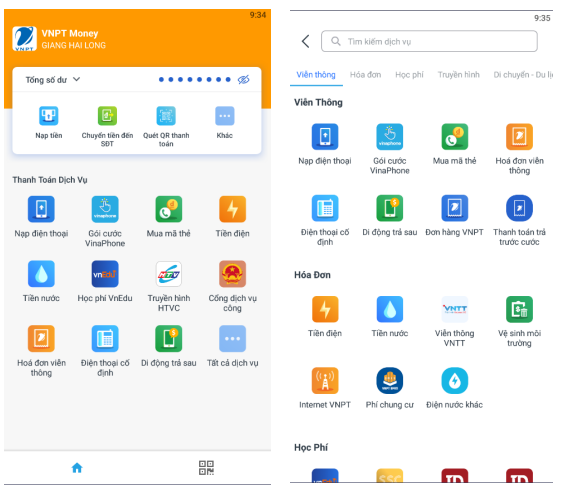Open QR code scanner in bottom bar
Viewport: 573px width, 489px height.
(206, 467)
